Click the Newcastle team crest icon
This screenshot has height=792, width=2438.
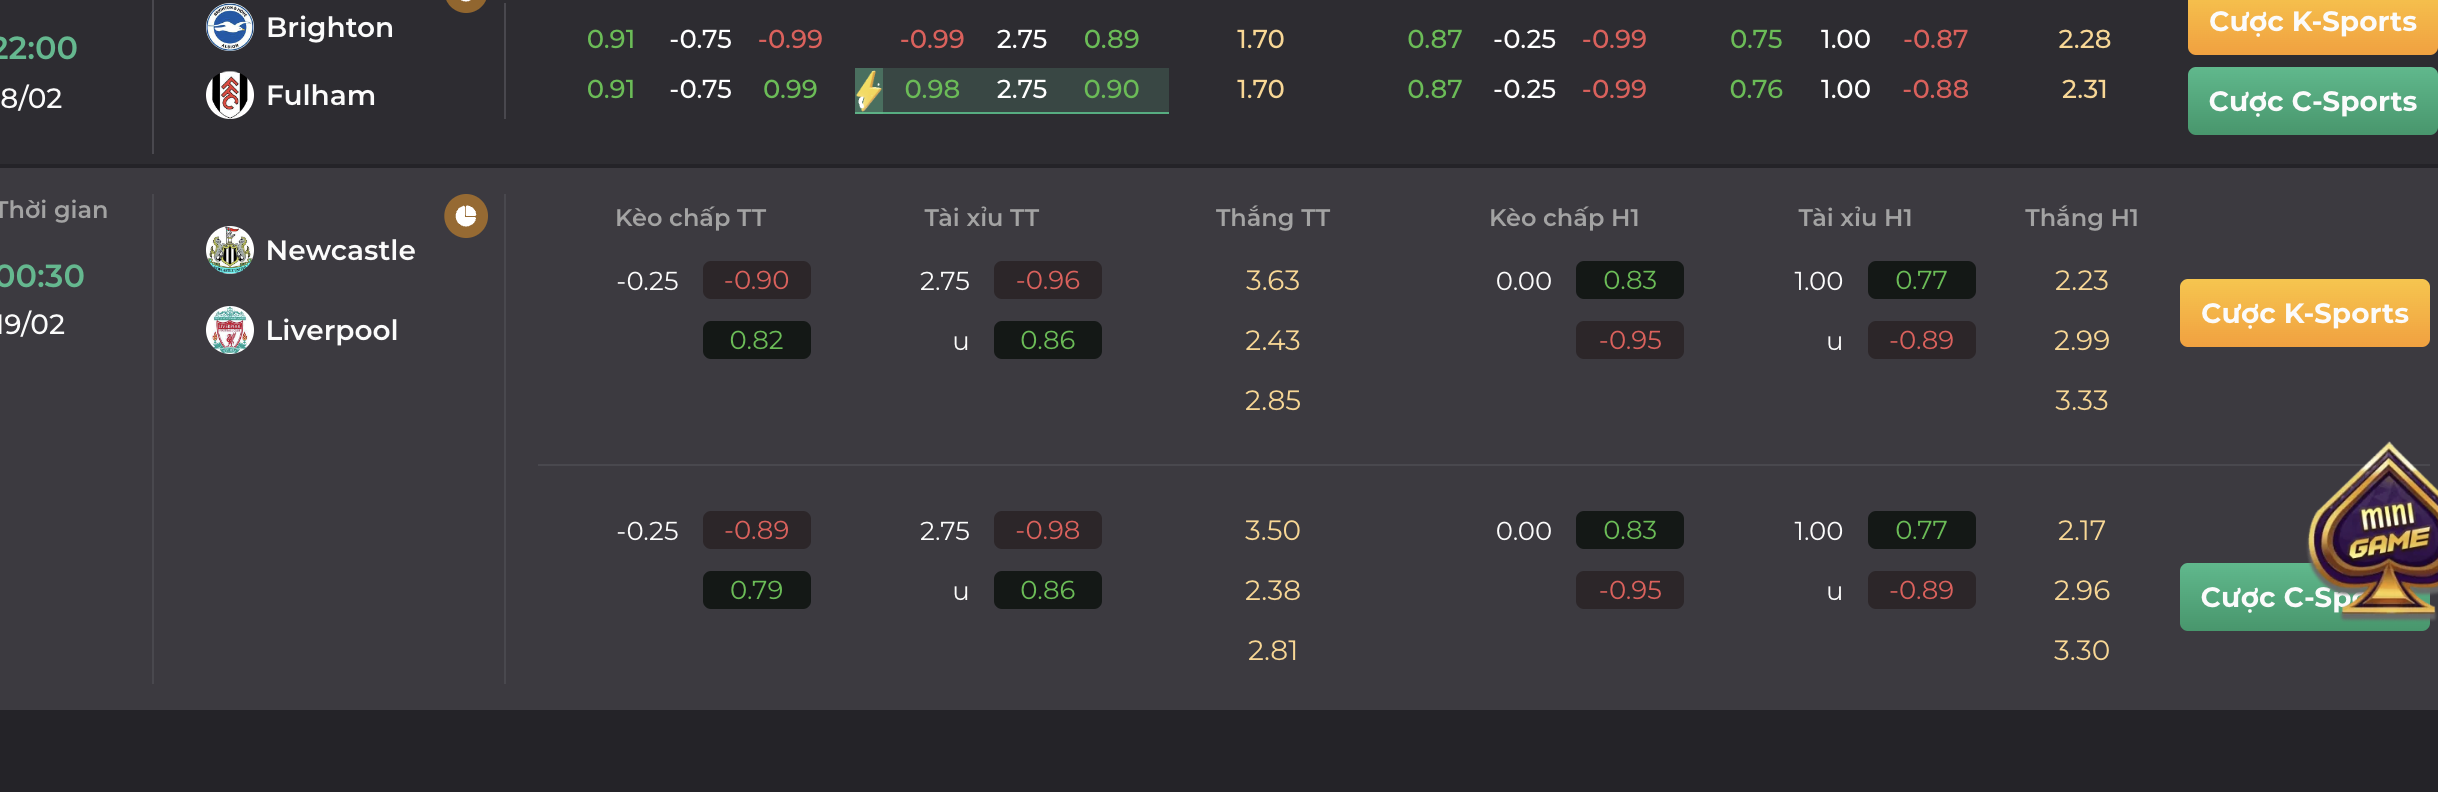click(x=230, y=250)
